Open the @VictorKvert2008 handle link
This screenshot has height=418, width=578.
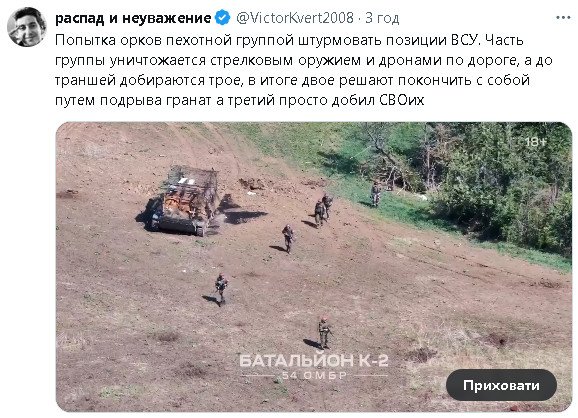pyautogui.click(x=295, y=18)
